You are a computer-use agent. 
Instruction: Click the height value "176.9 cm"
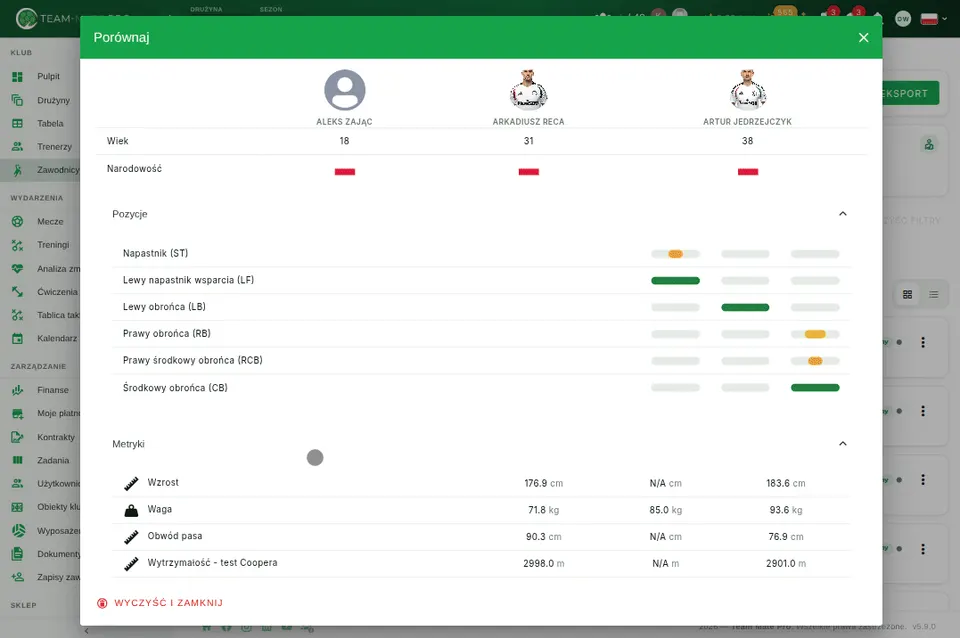[x=544, y=484]
